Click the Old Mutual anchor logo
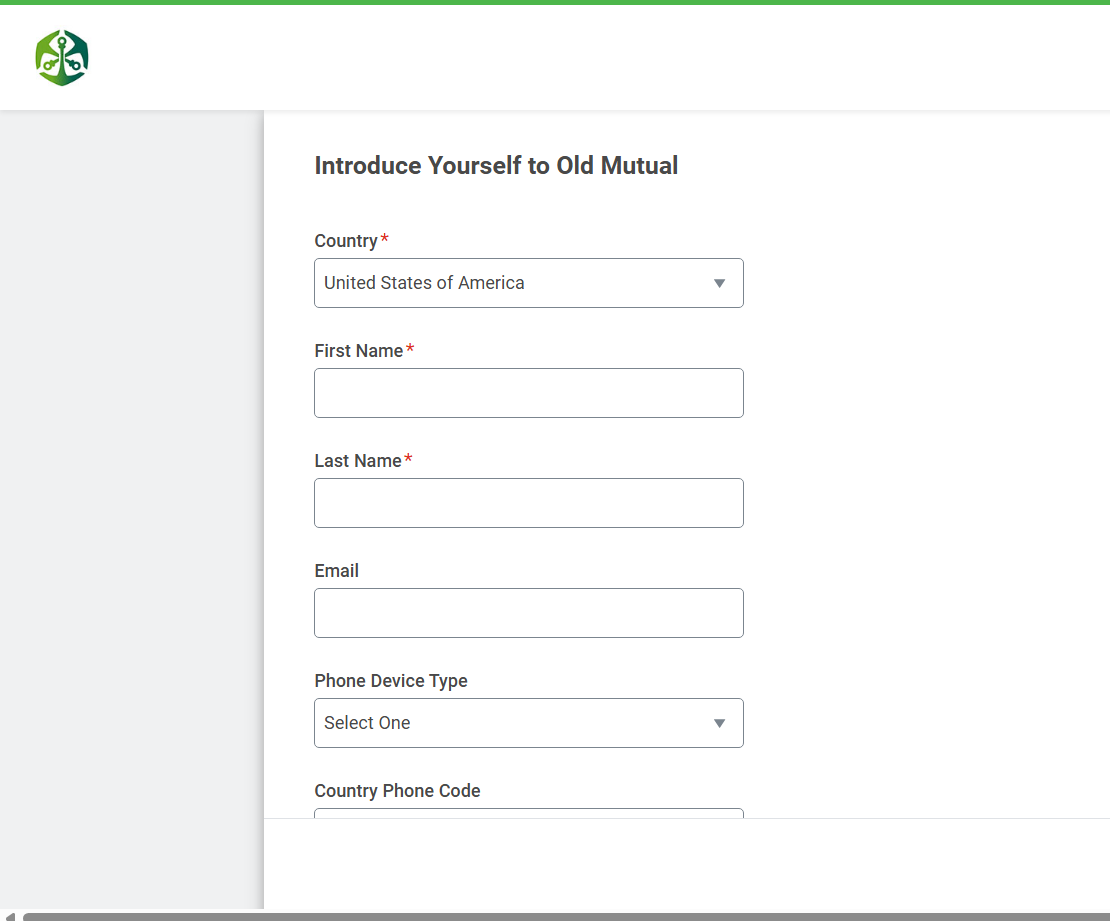This screenshot has width=1110, height=921. [x=62, y=58]
